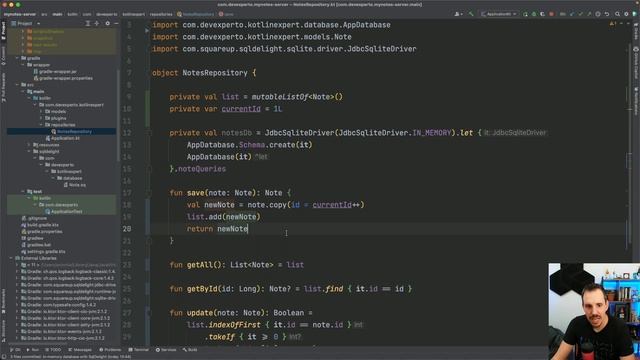The image size is (640, 360).
Task: Select Note.sq file in tree
Action: (x=77, y=184)
